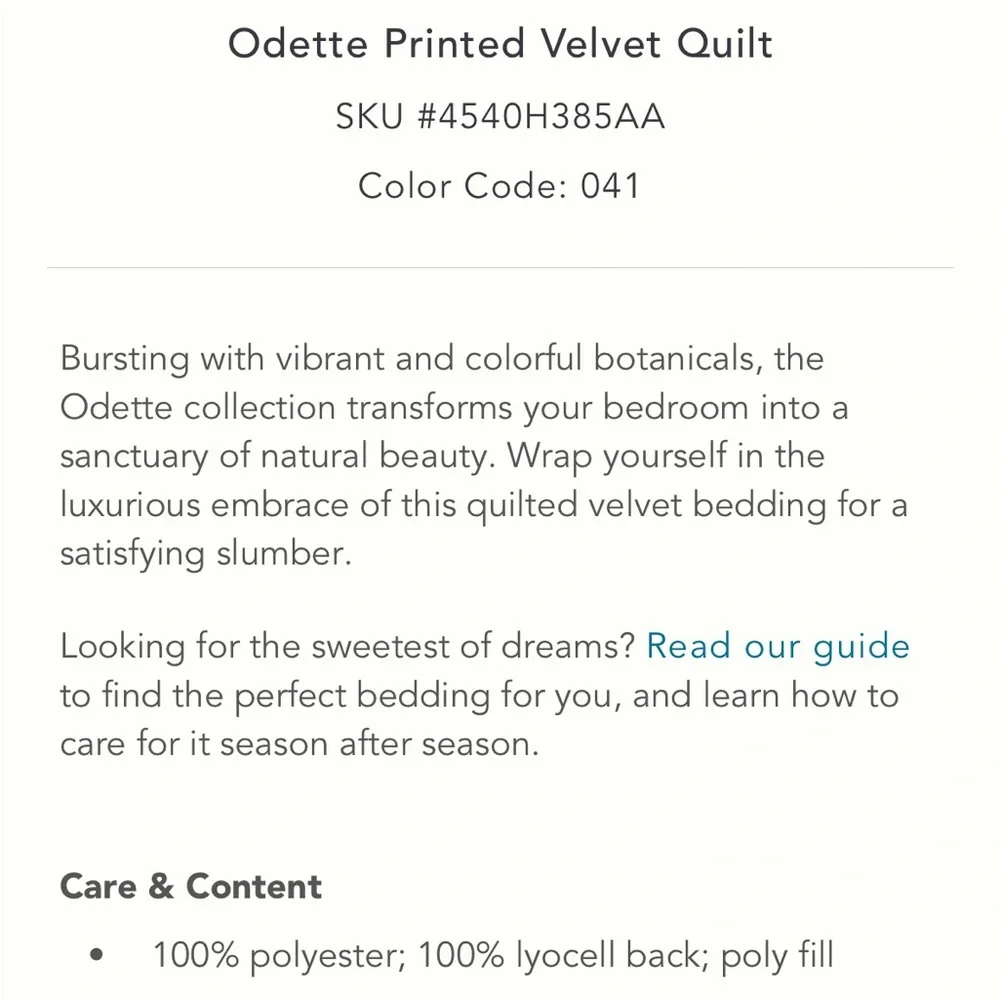Select the SKU number #4540H385AA
Image resolution: width=1000 pixels, height=1000 pixels.
tap(541, 117)
